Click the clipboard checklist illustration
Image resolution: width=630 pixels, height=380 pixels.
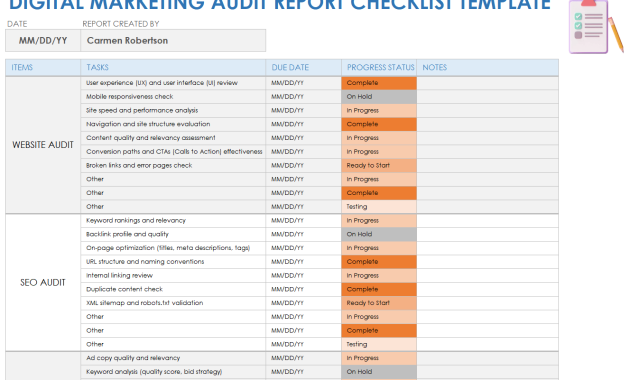(x=596, y=27)
